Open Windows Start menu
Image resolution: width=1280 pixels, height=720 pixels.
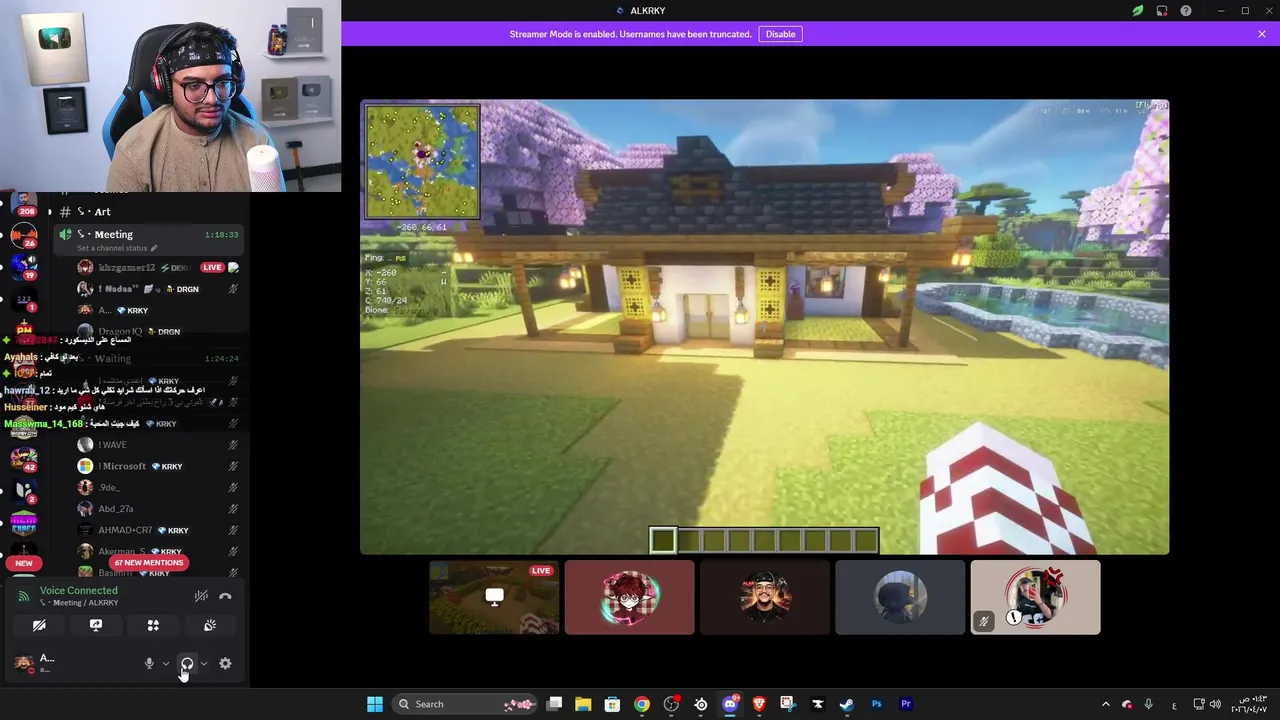pyautogui.click(x=375, y=704)
